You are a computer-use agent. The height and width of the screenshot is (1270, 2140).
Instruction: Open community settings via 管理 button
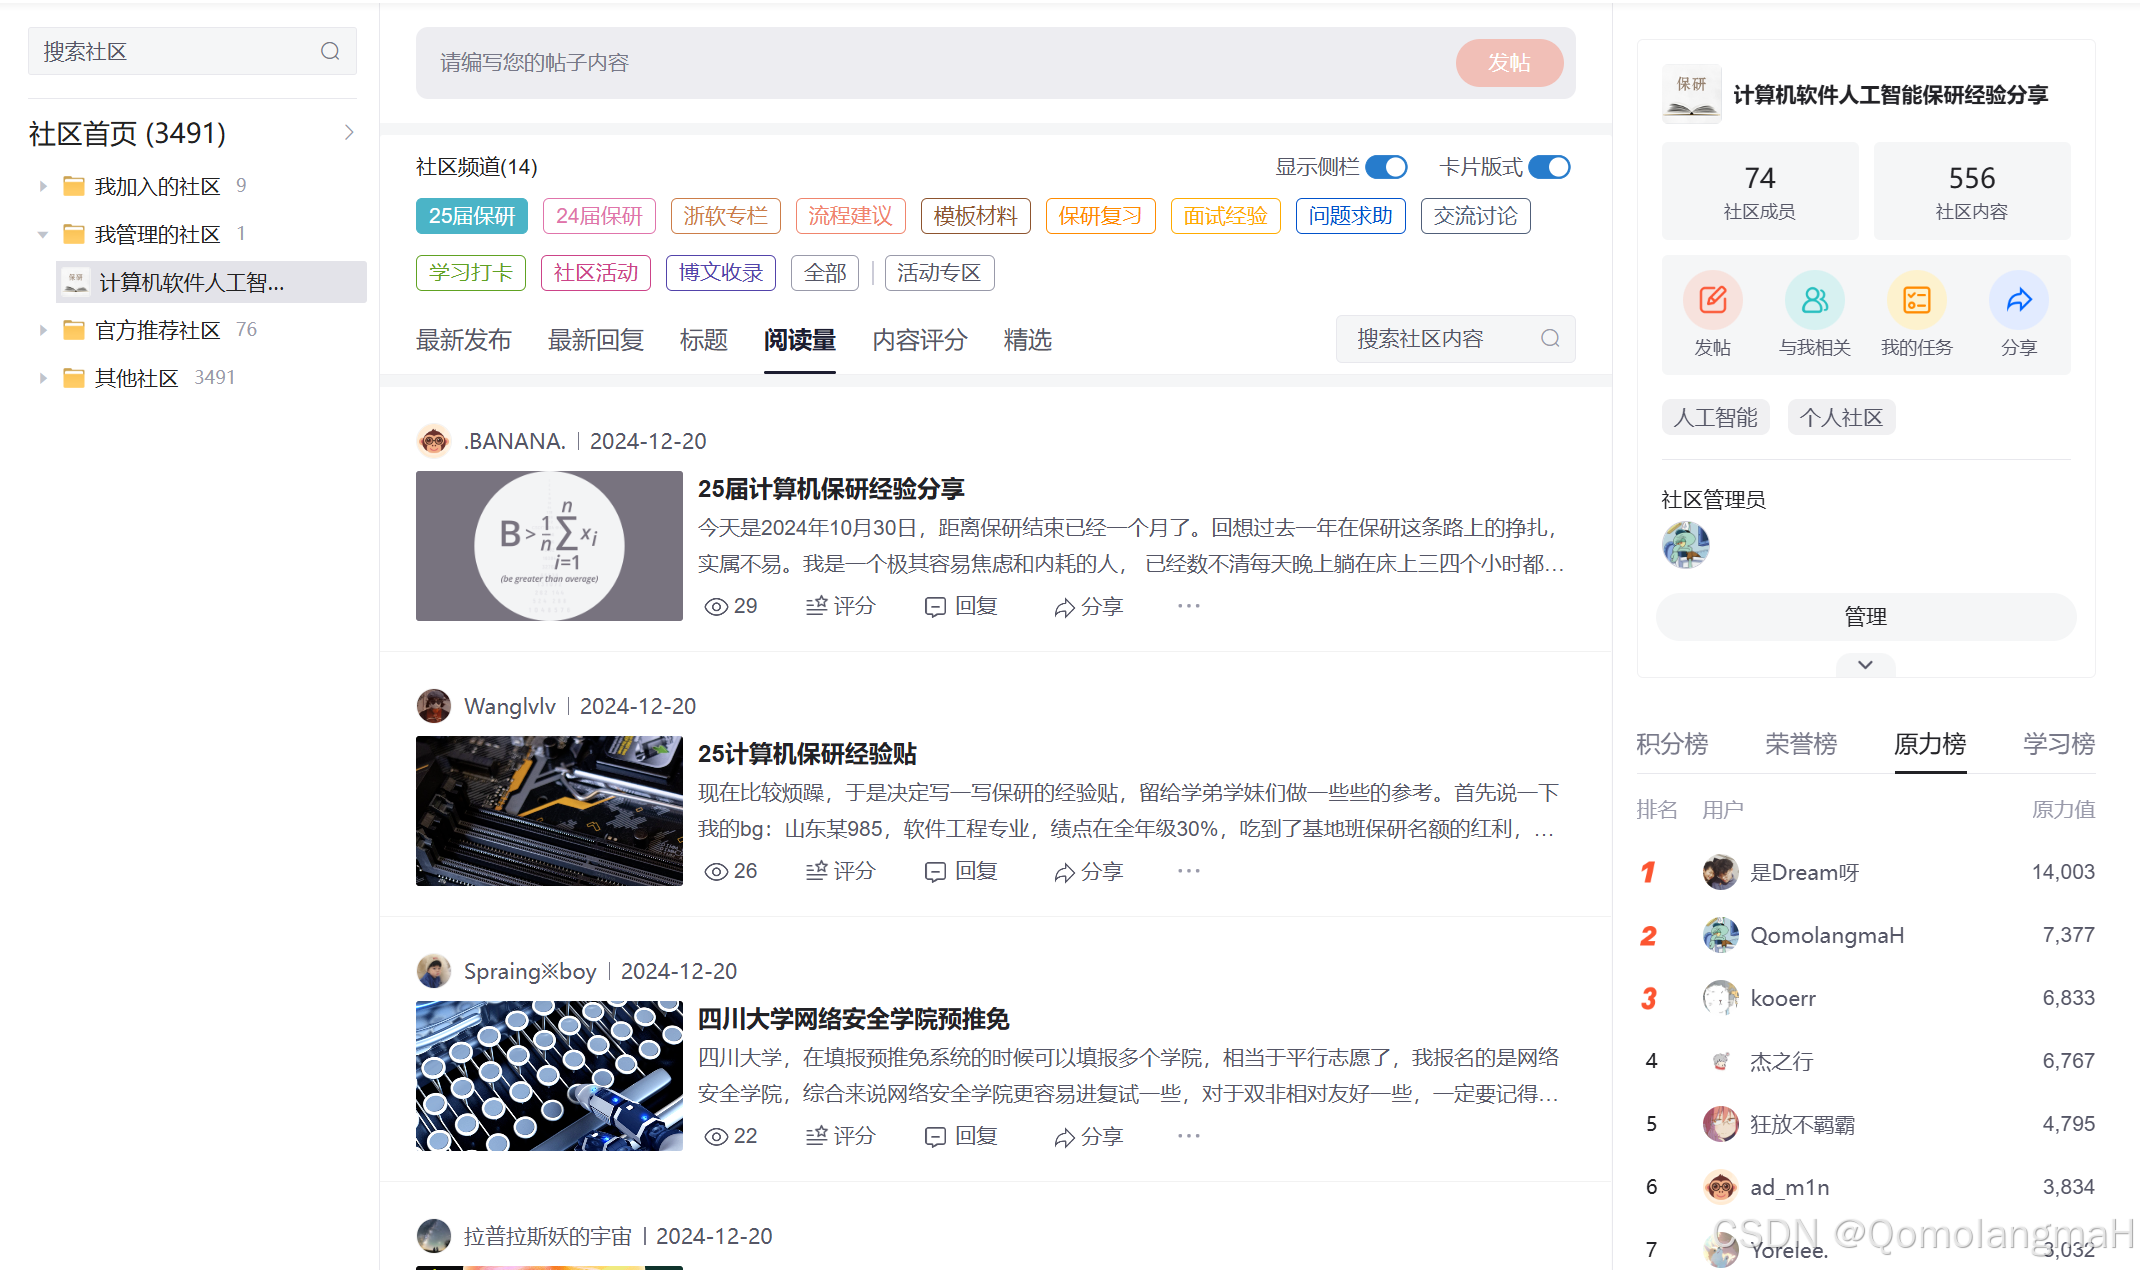point(1864,617)
